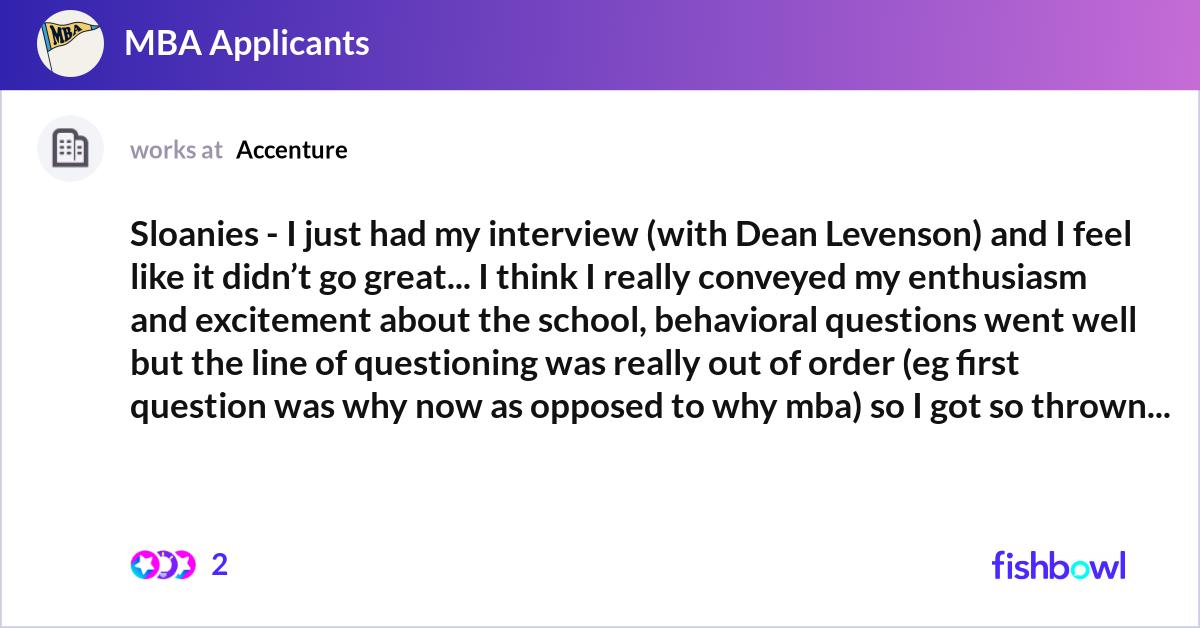Open the office building avatar icon
The height and width of the screenshot is (628, 1200).
point(70,149)
